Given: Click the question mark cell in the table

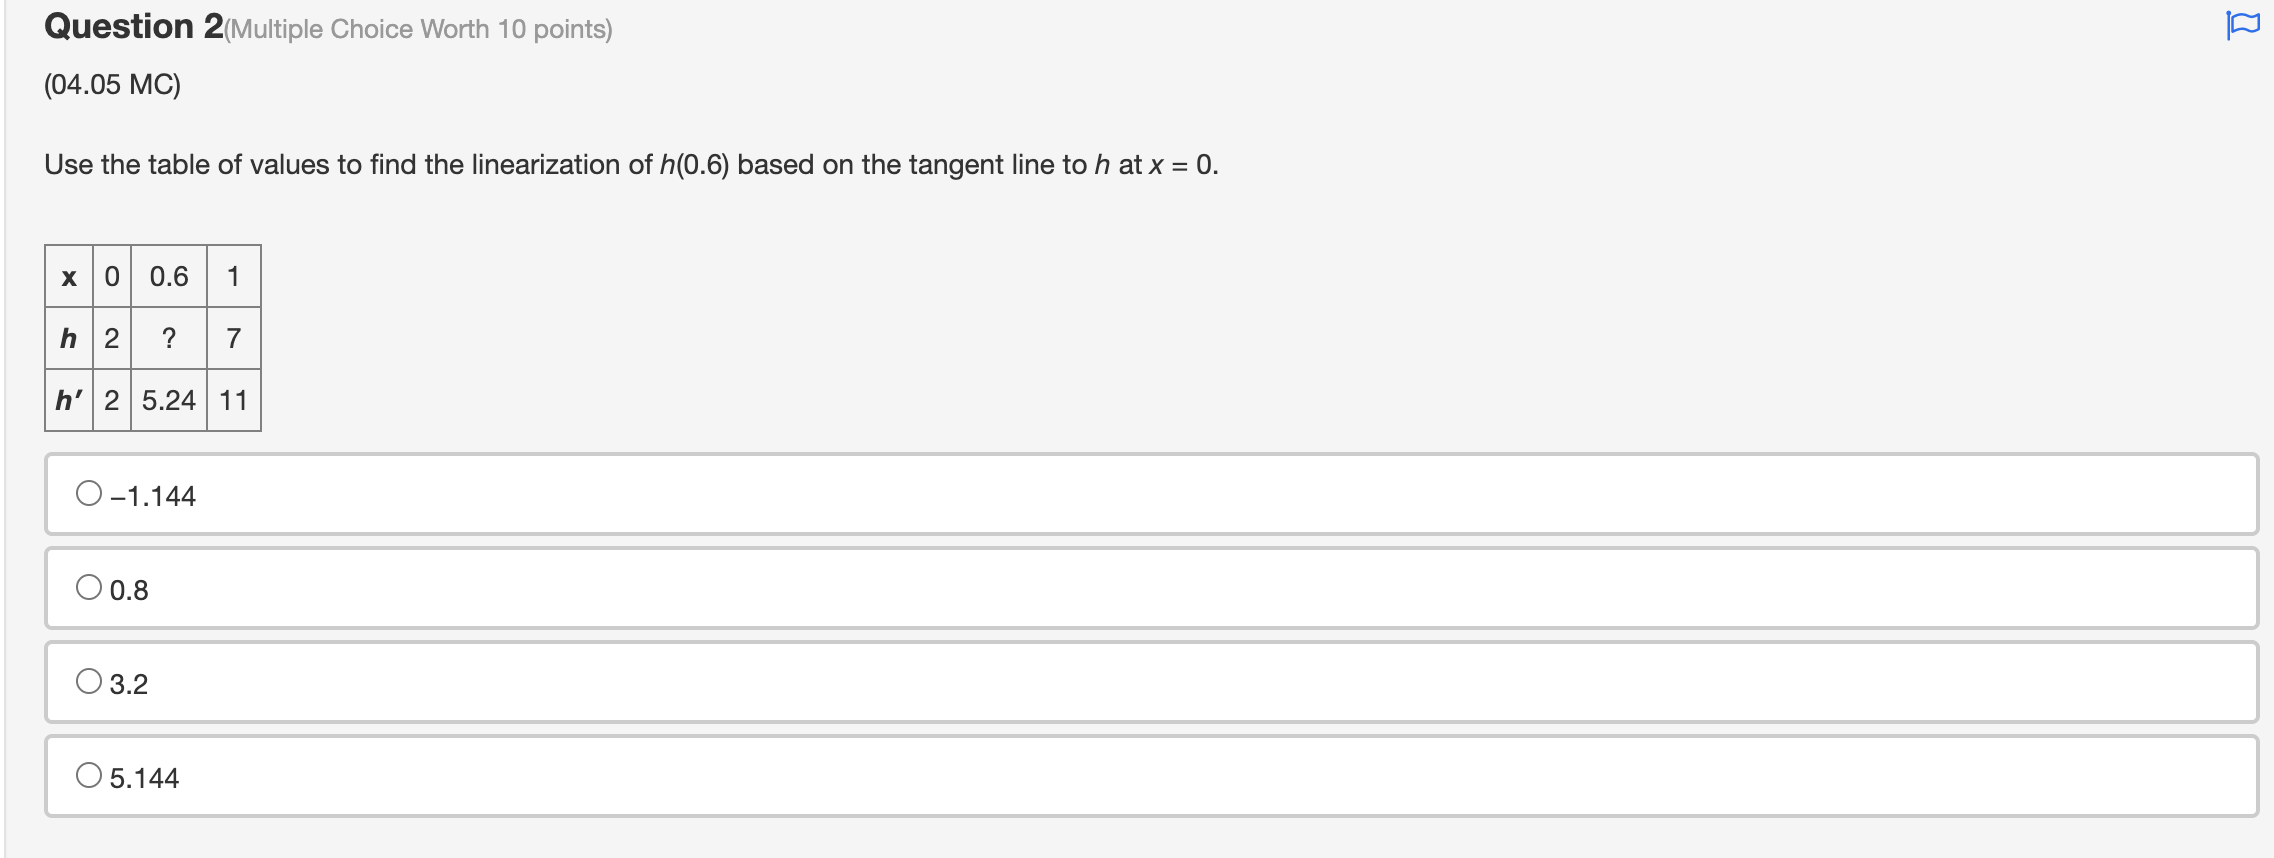Looking at the screenshot, I should click(x=169, y=338).
